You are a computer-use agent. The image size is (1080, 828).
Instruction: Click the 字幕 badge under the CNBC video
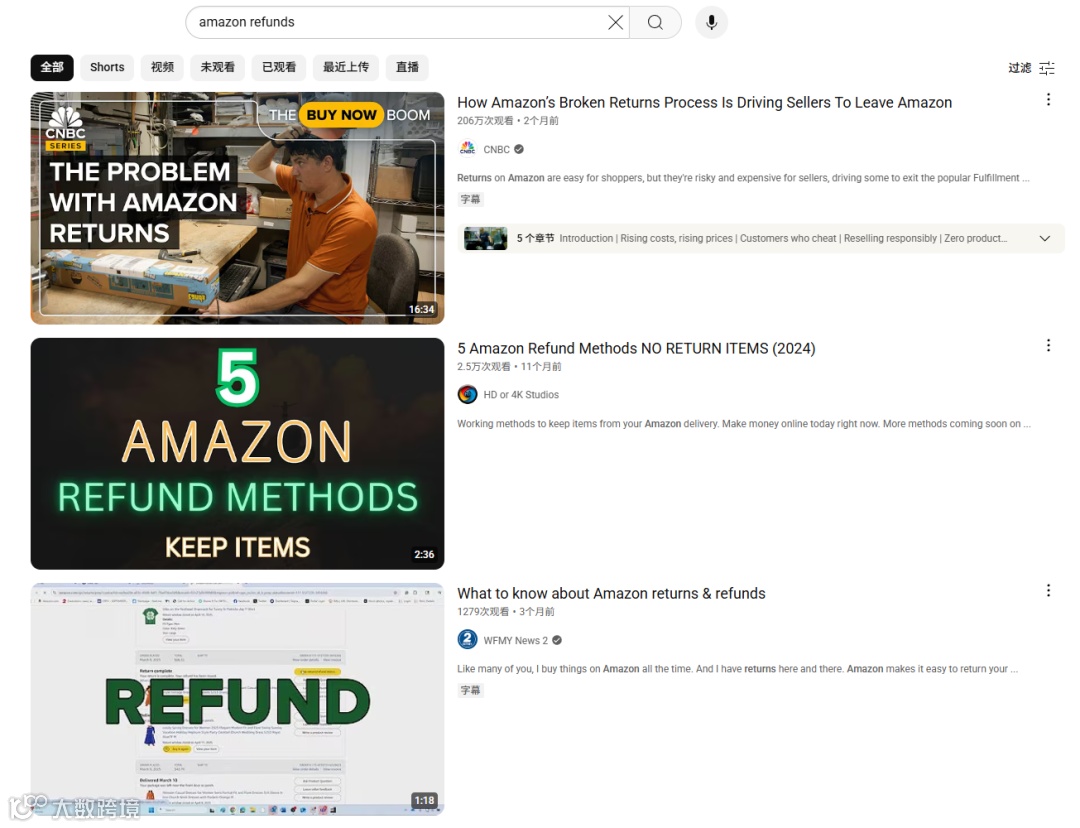point(471,199)
